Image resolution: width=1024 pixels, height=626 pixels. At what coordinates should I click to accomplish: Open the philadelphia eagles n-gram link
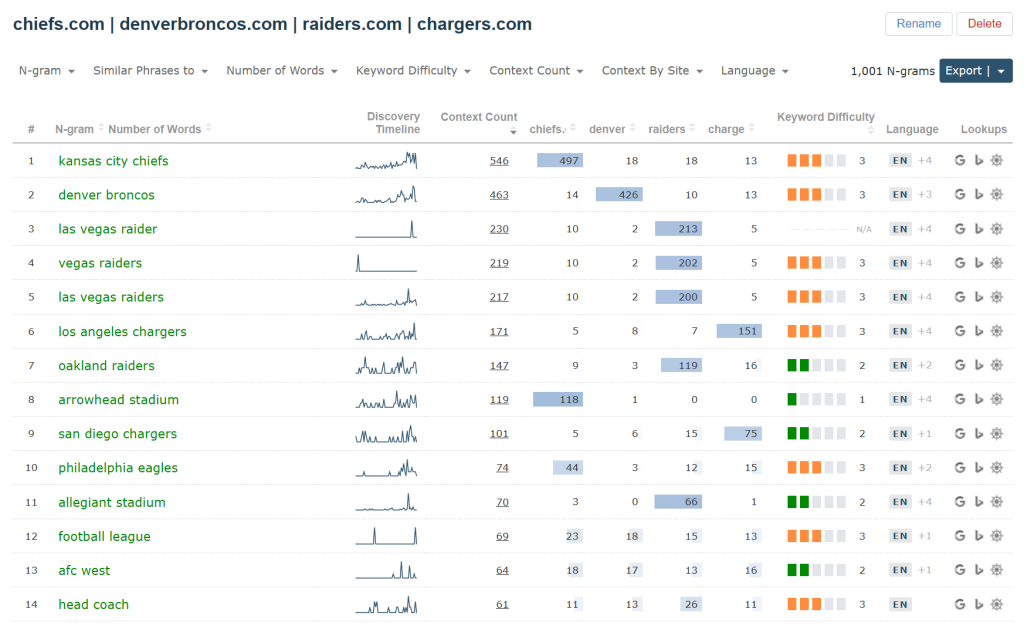click(118, 468)
